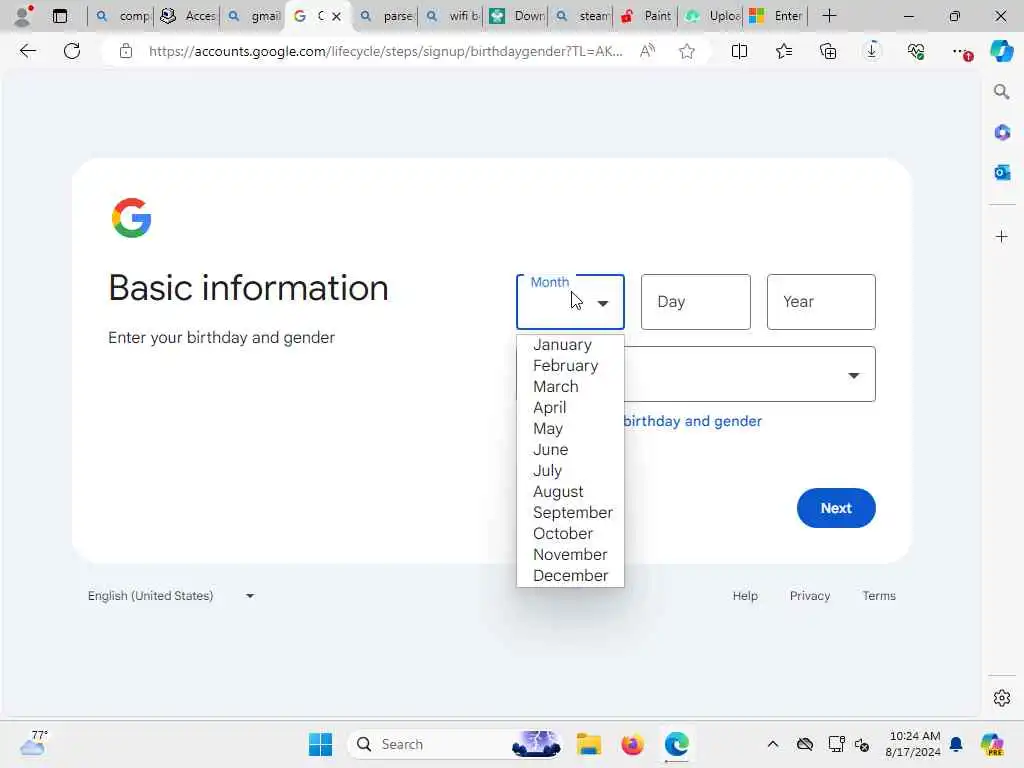Image resolution: width=1024 pixels, height=768 pixels.
Task: Open Microsoft 365 sidebar icon
Action: pos(1002,133)
